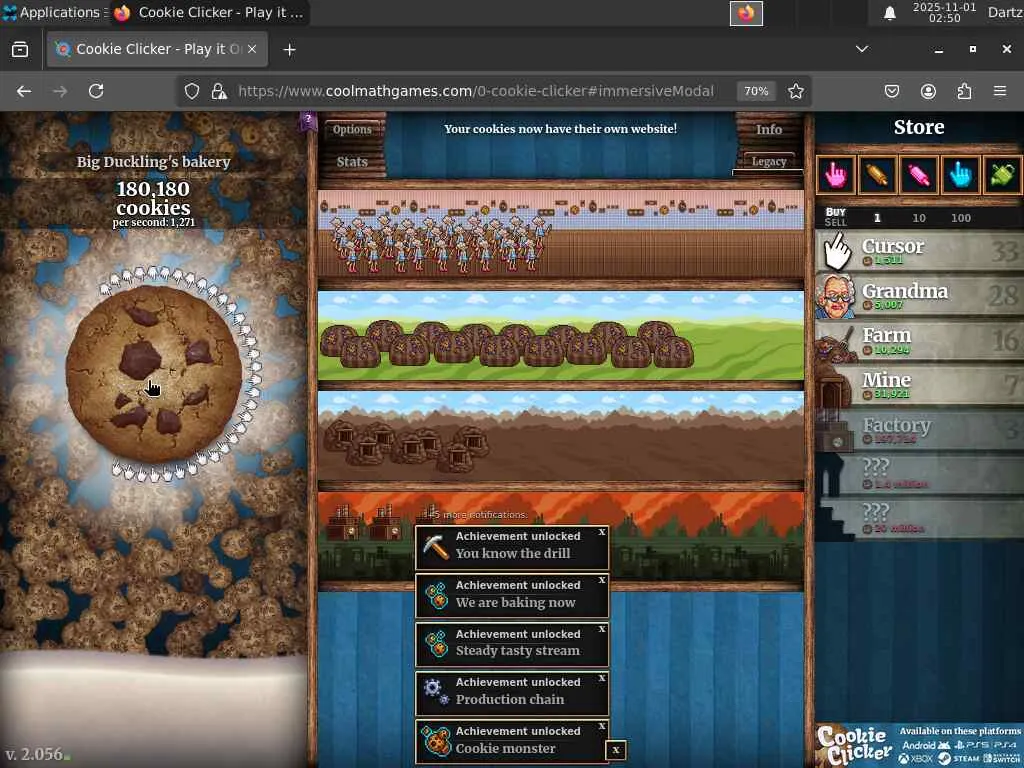Reload the Cookie Clicker page

(x=96, y=91)
